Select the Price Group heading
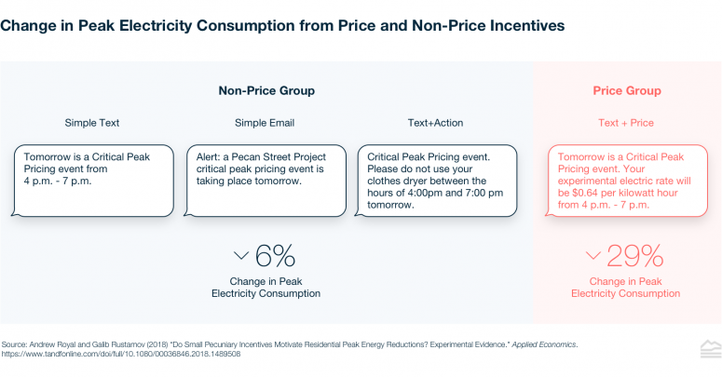 coord(627,91)
